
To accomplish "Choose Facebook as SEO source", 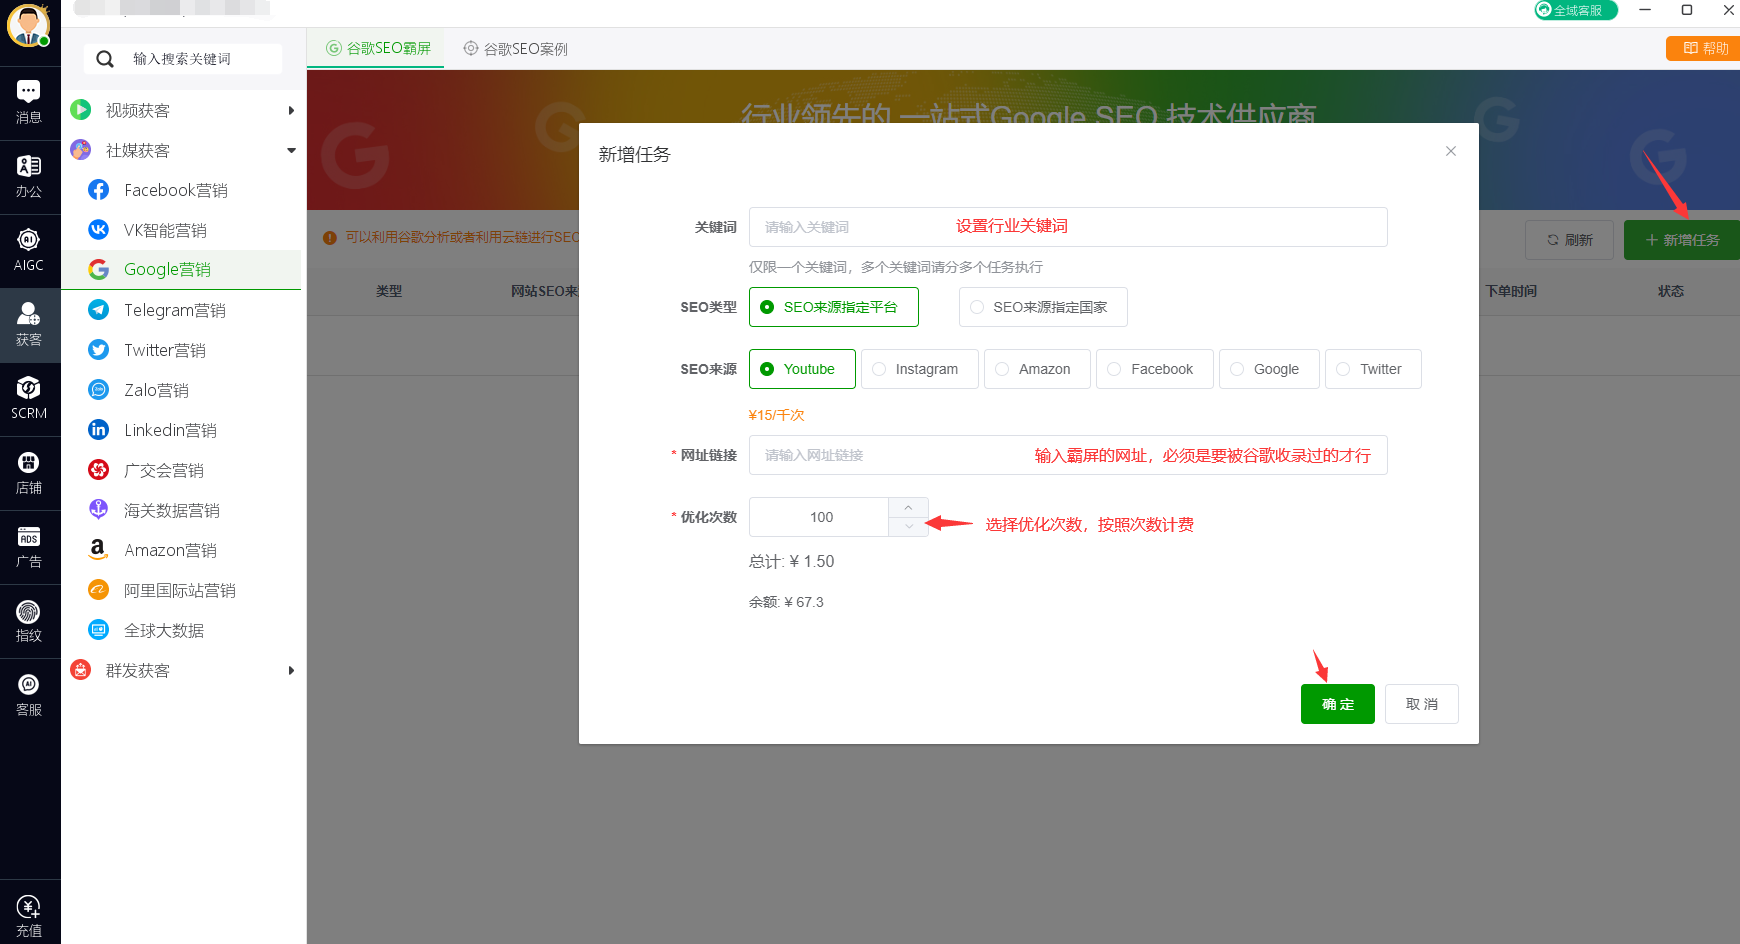I will click(1155, 369).
